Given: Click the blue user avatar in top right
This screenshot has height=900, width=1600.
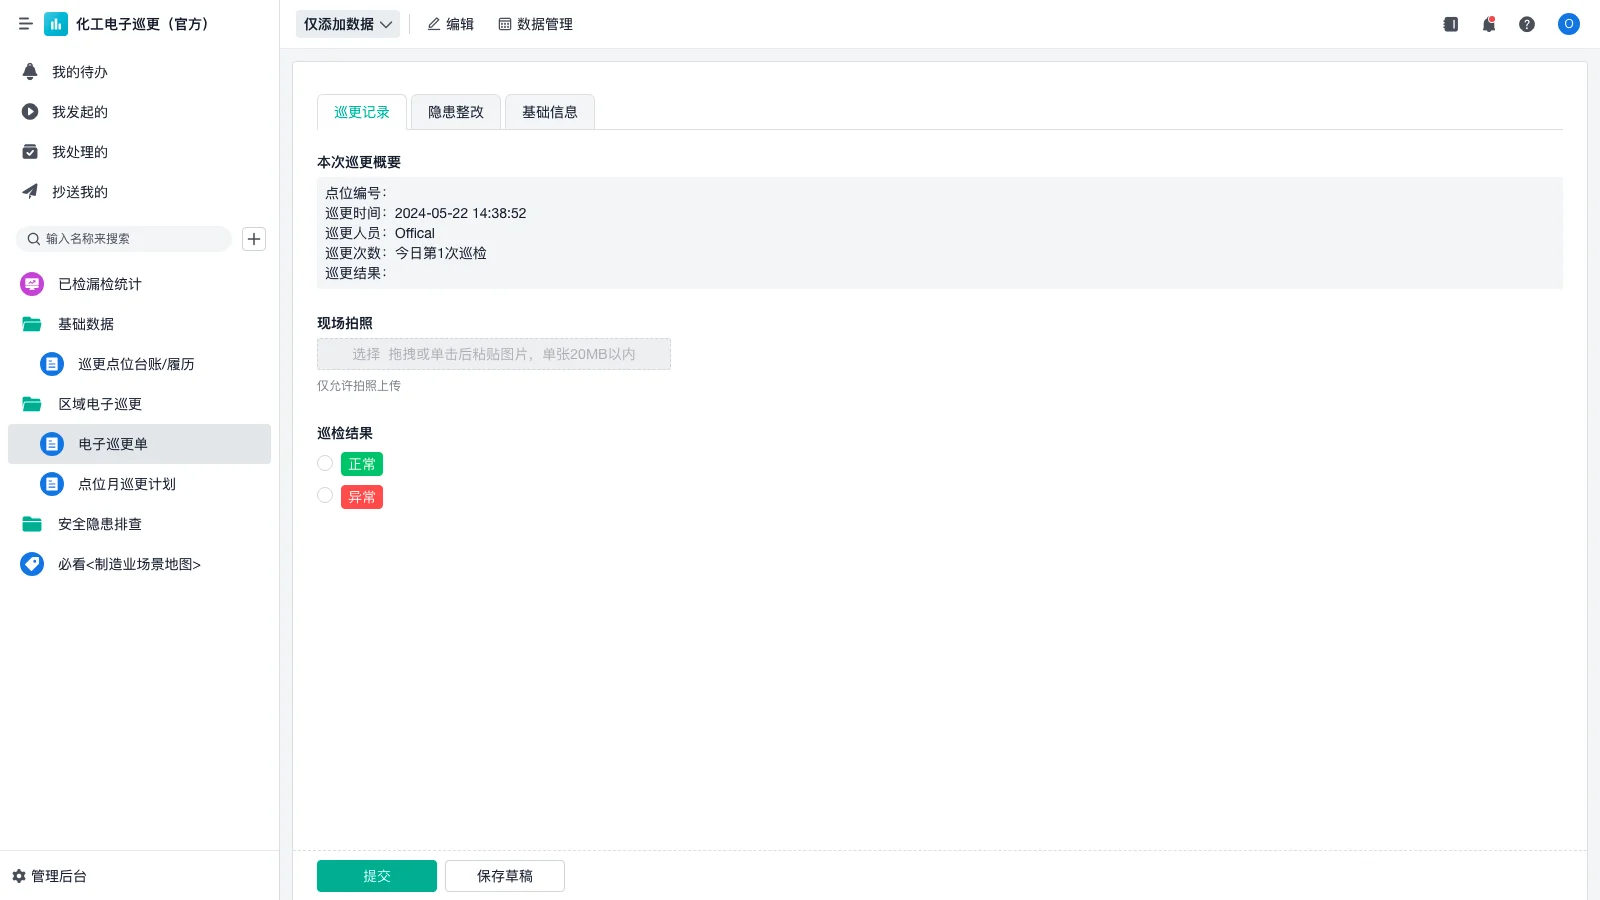Looking at the screenshot, I should coord(1568,24).
